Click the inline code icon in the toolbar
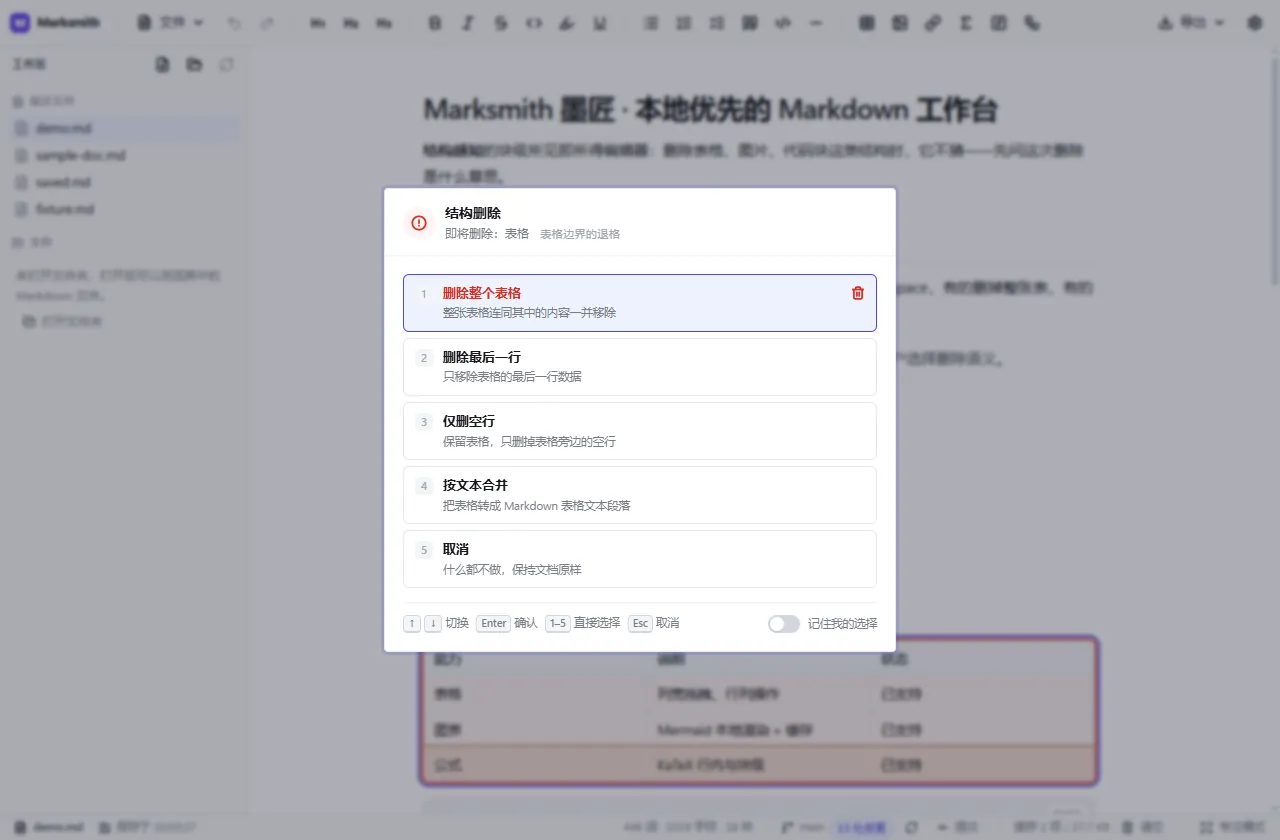This screenshot has width=1280, height=840. [x=534, y=22]
